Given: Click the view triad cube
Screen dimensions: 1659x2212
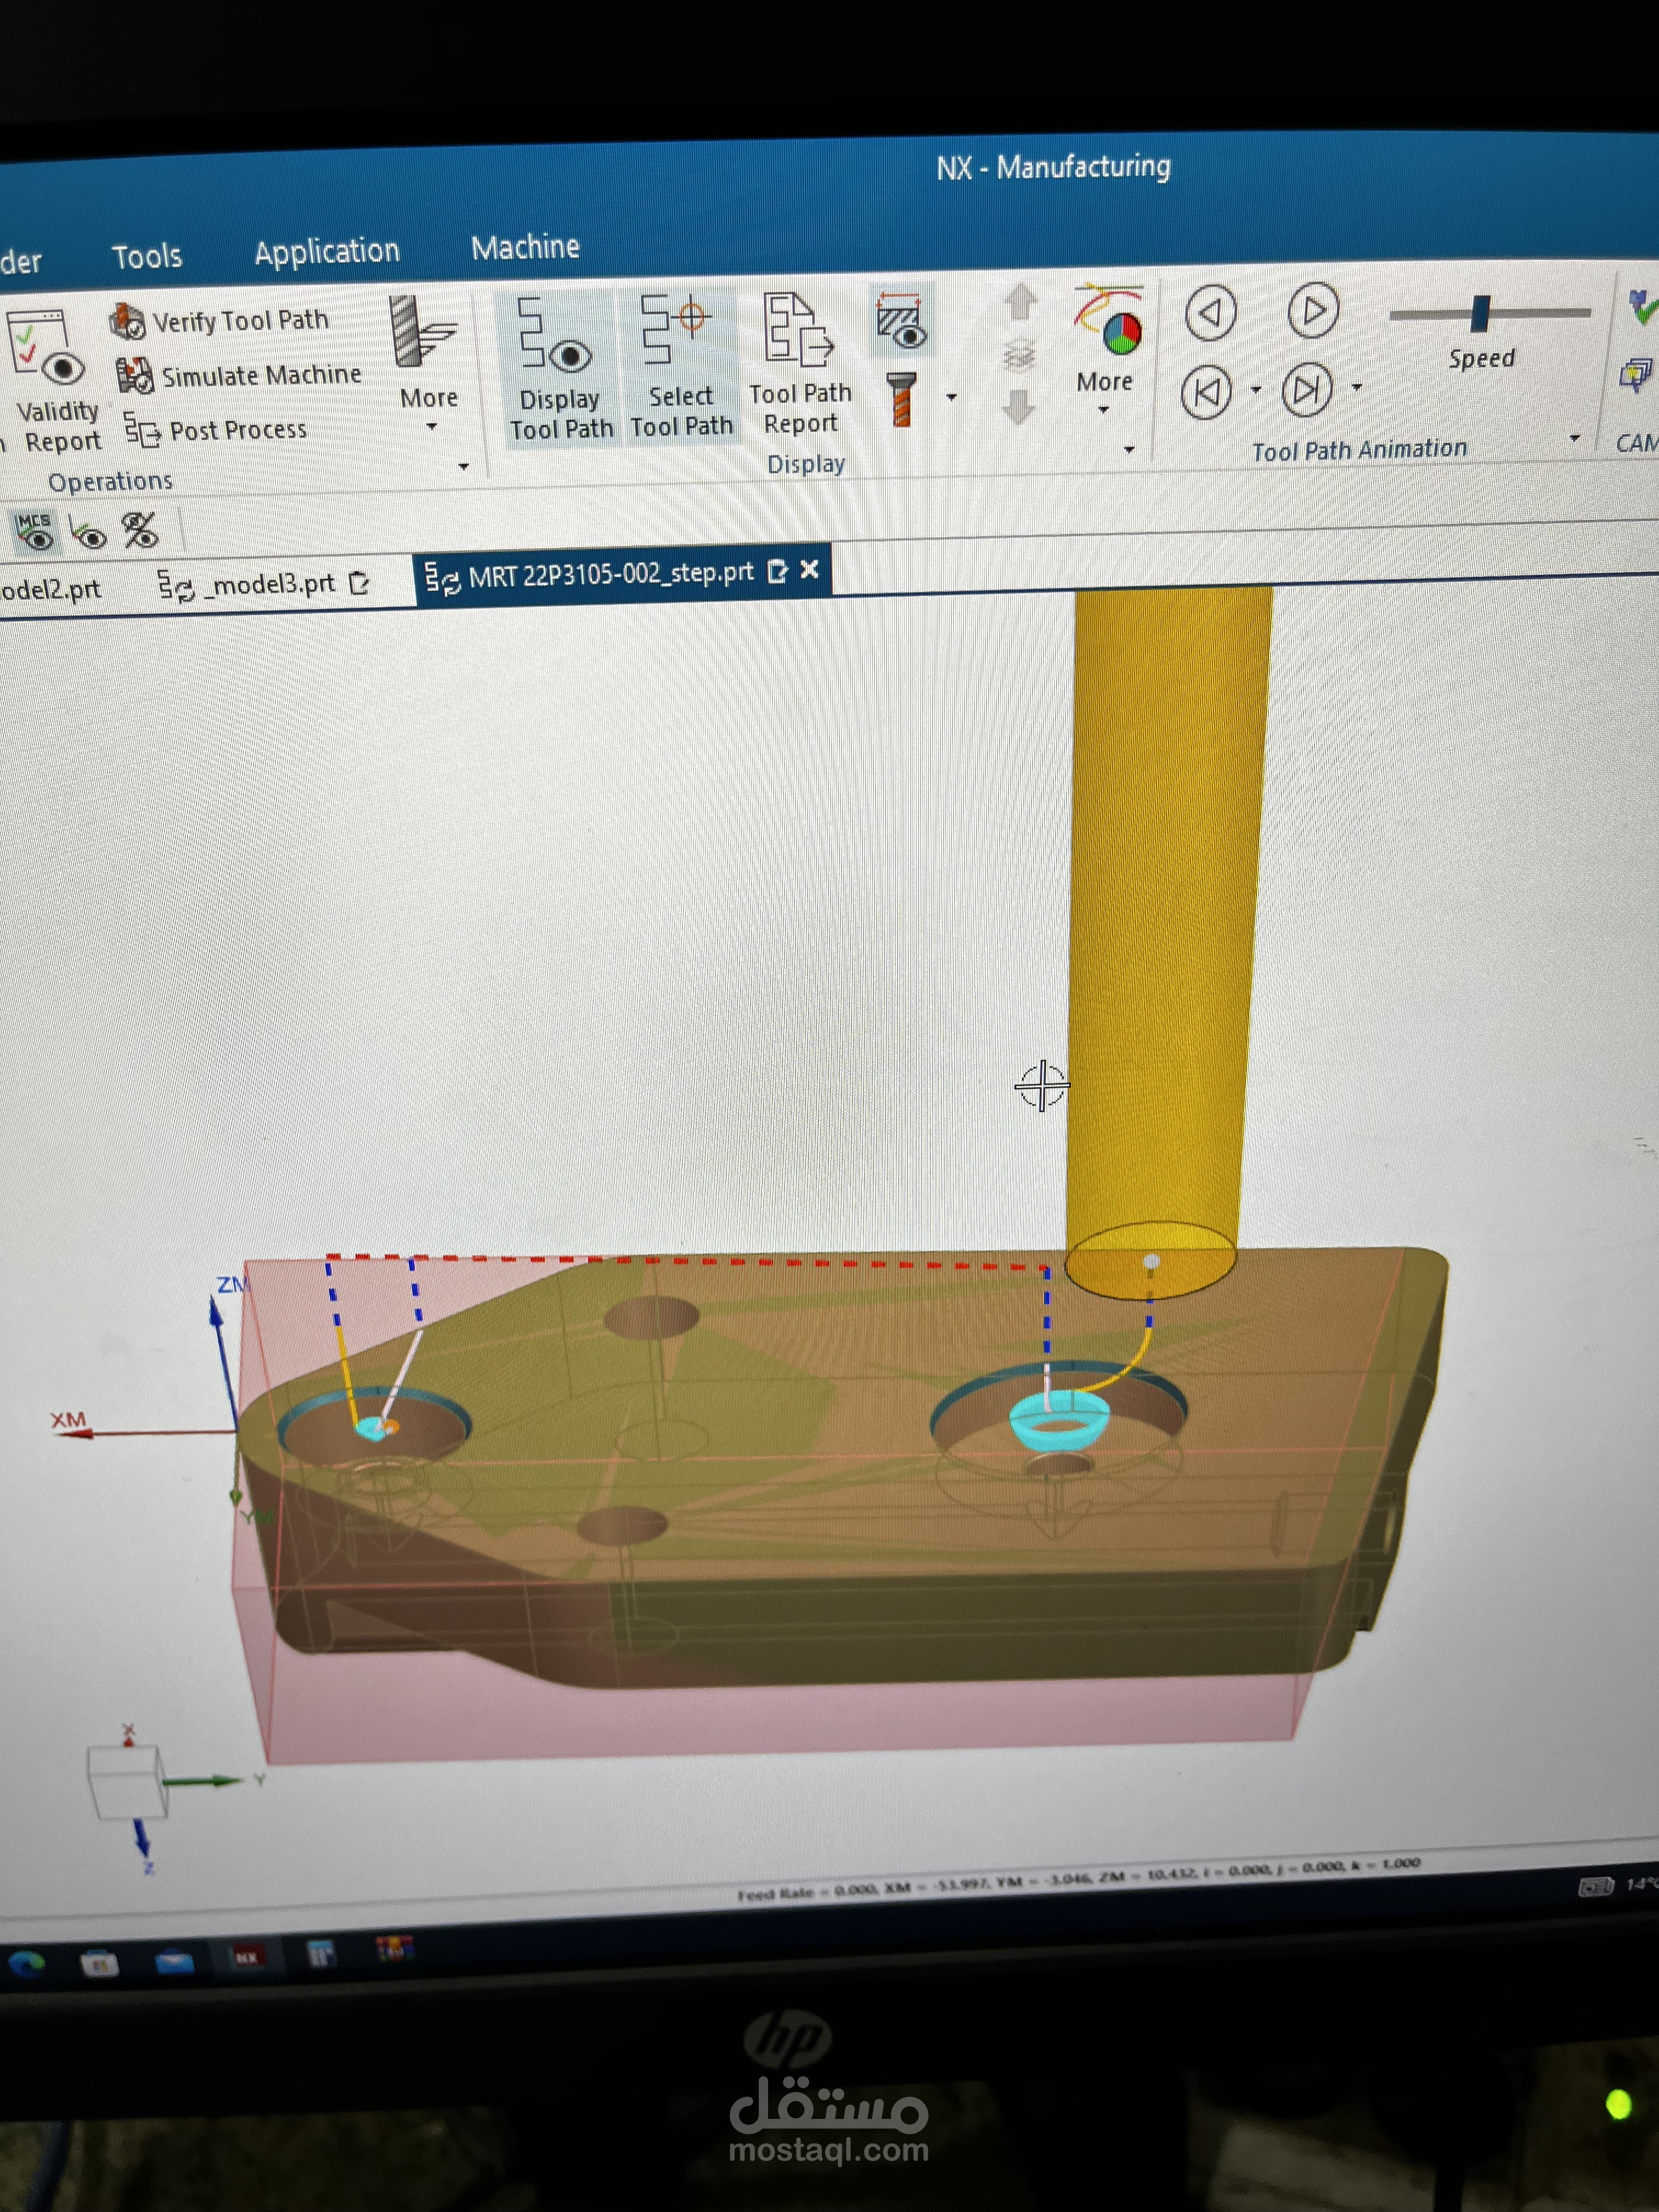Looking at the screenshot, I should pos(127,1782).
